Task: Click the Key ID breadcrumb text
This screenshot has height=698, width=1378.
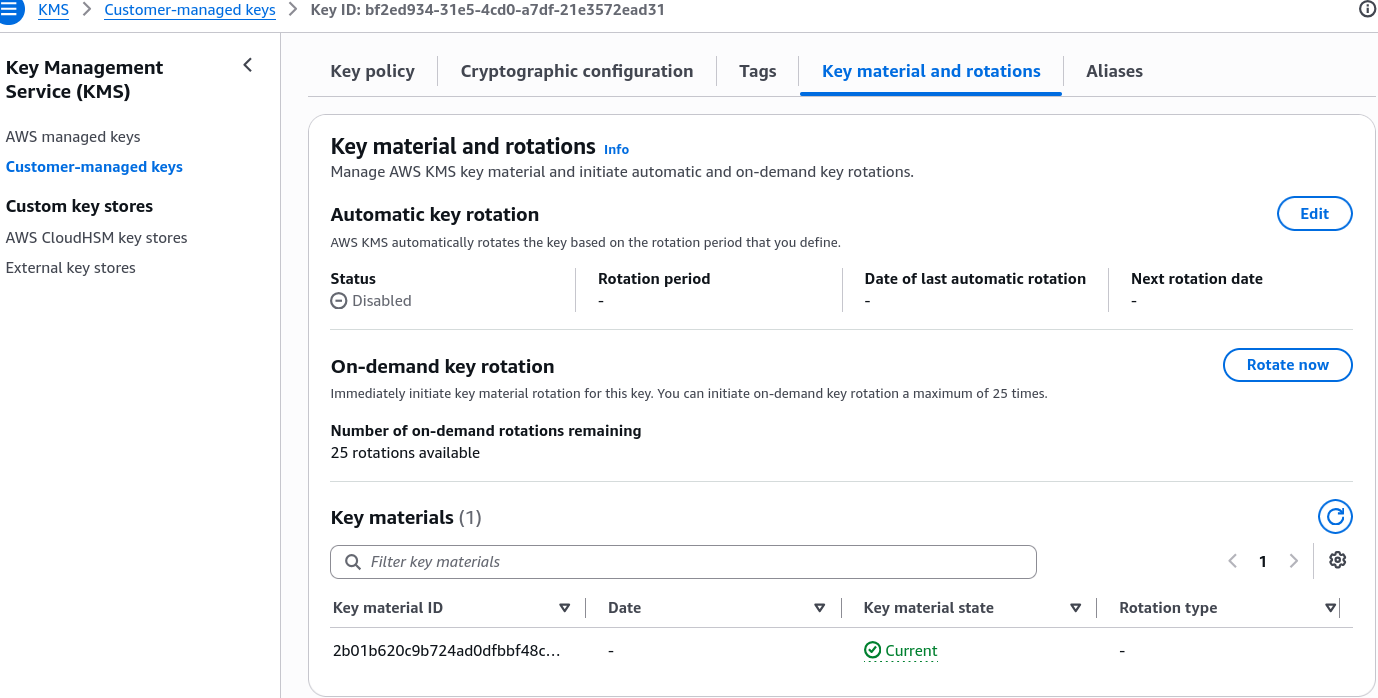Action: pyautogui.click(x=487, y=10)
